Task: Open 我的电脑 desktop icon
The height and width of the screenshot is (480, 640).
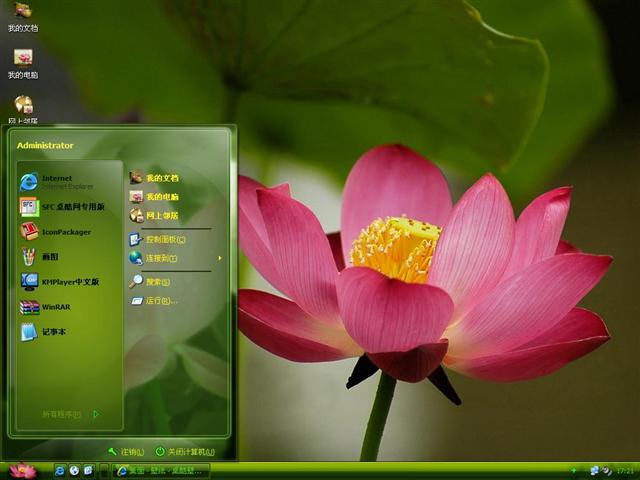Action: click(23, 64)
